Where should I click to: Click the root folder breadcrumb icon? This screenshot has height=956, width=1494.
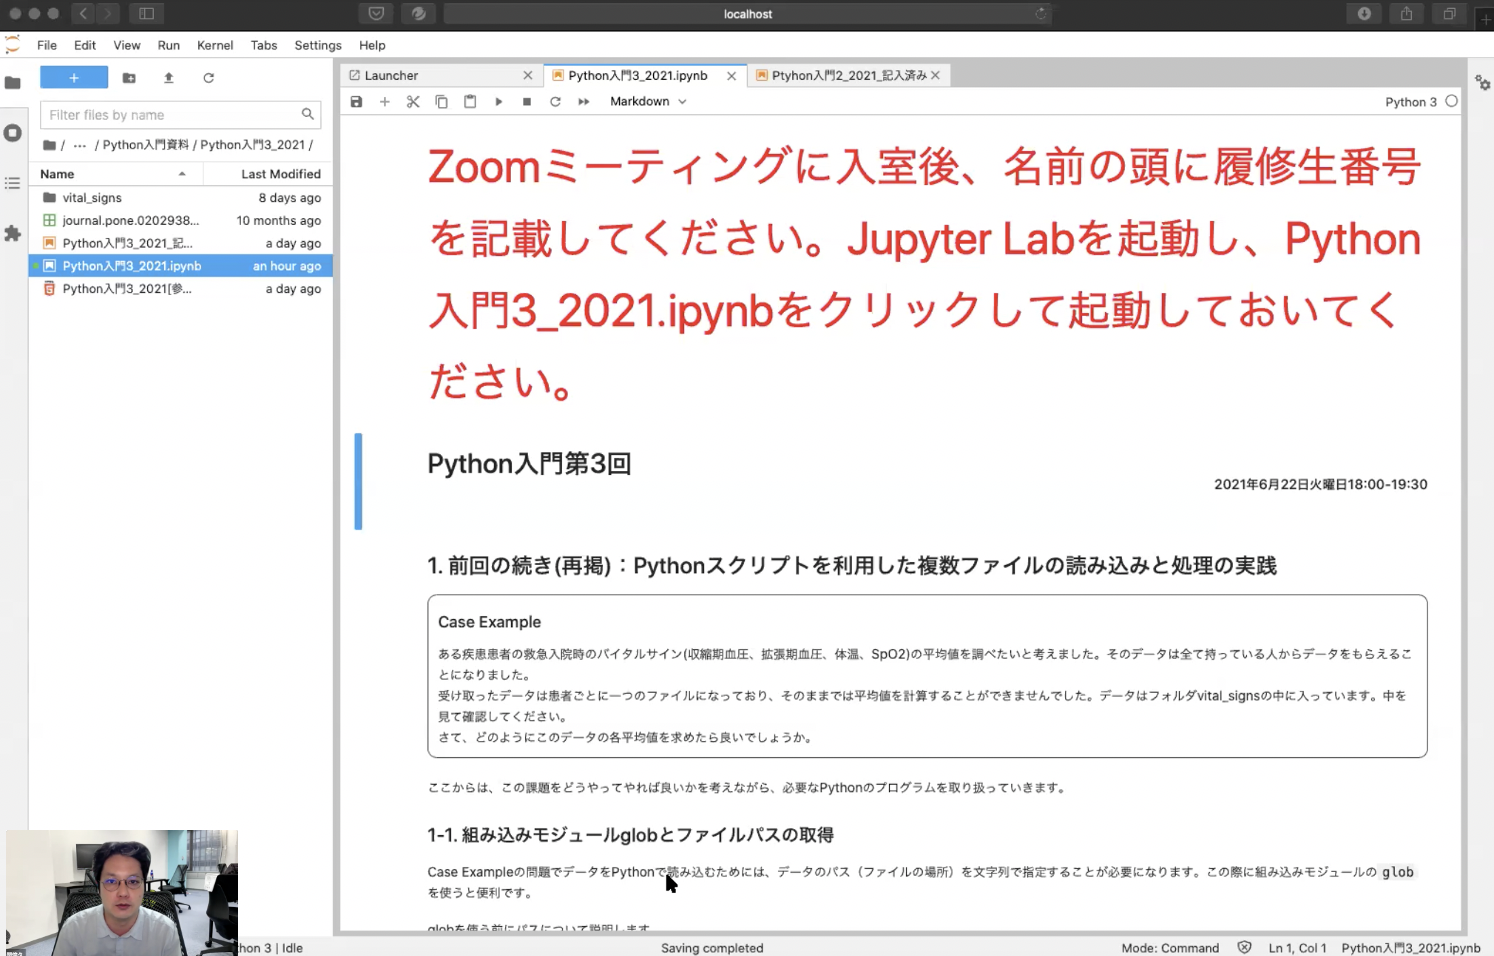(x=49, y=145)
